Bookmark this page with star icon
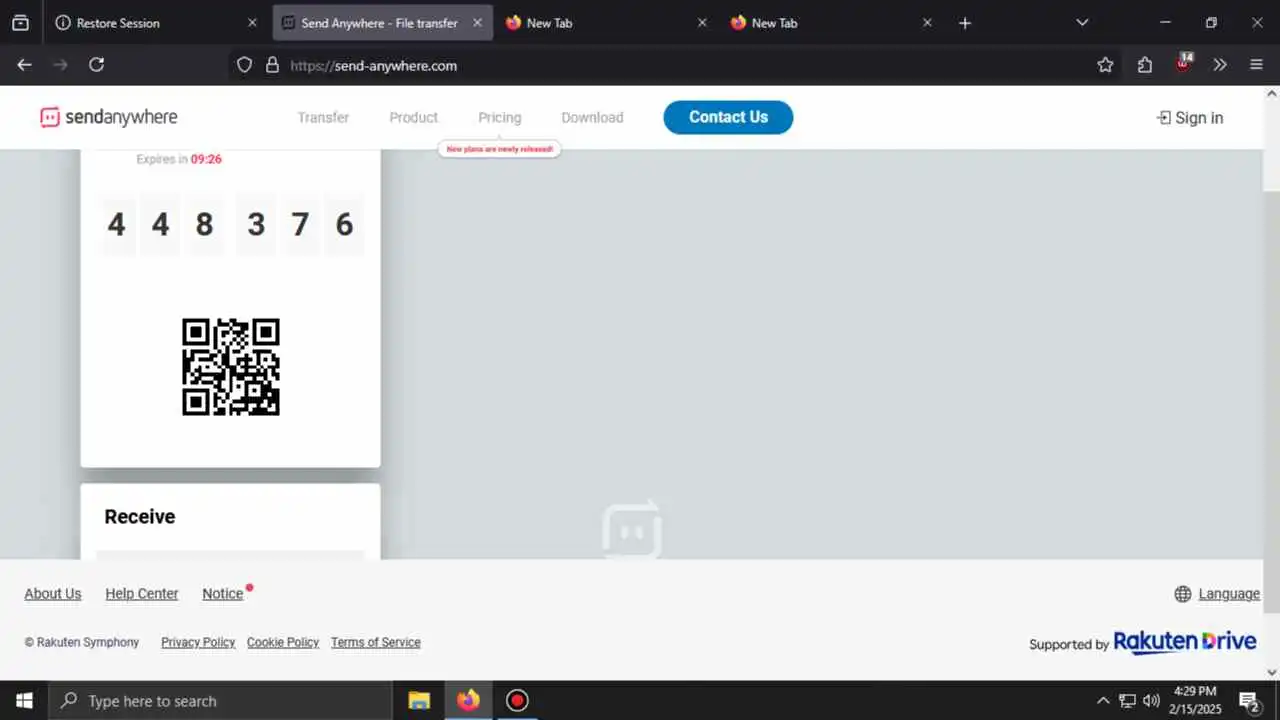The image size is (1280, 720). click(1105, 65)
